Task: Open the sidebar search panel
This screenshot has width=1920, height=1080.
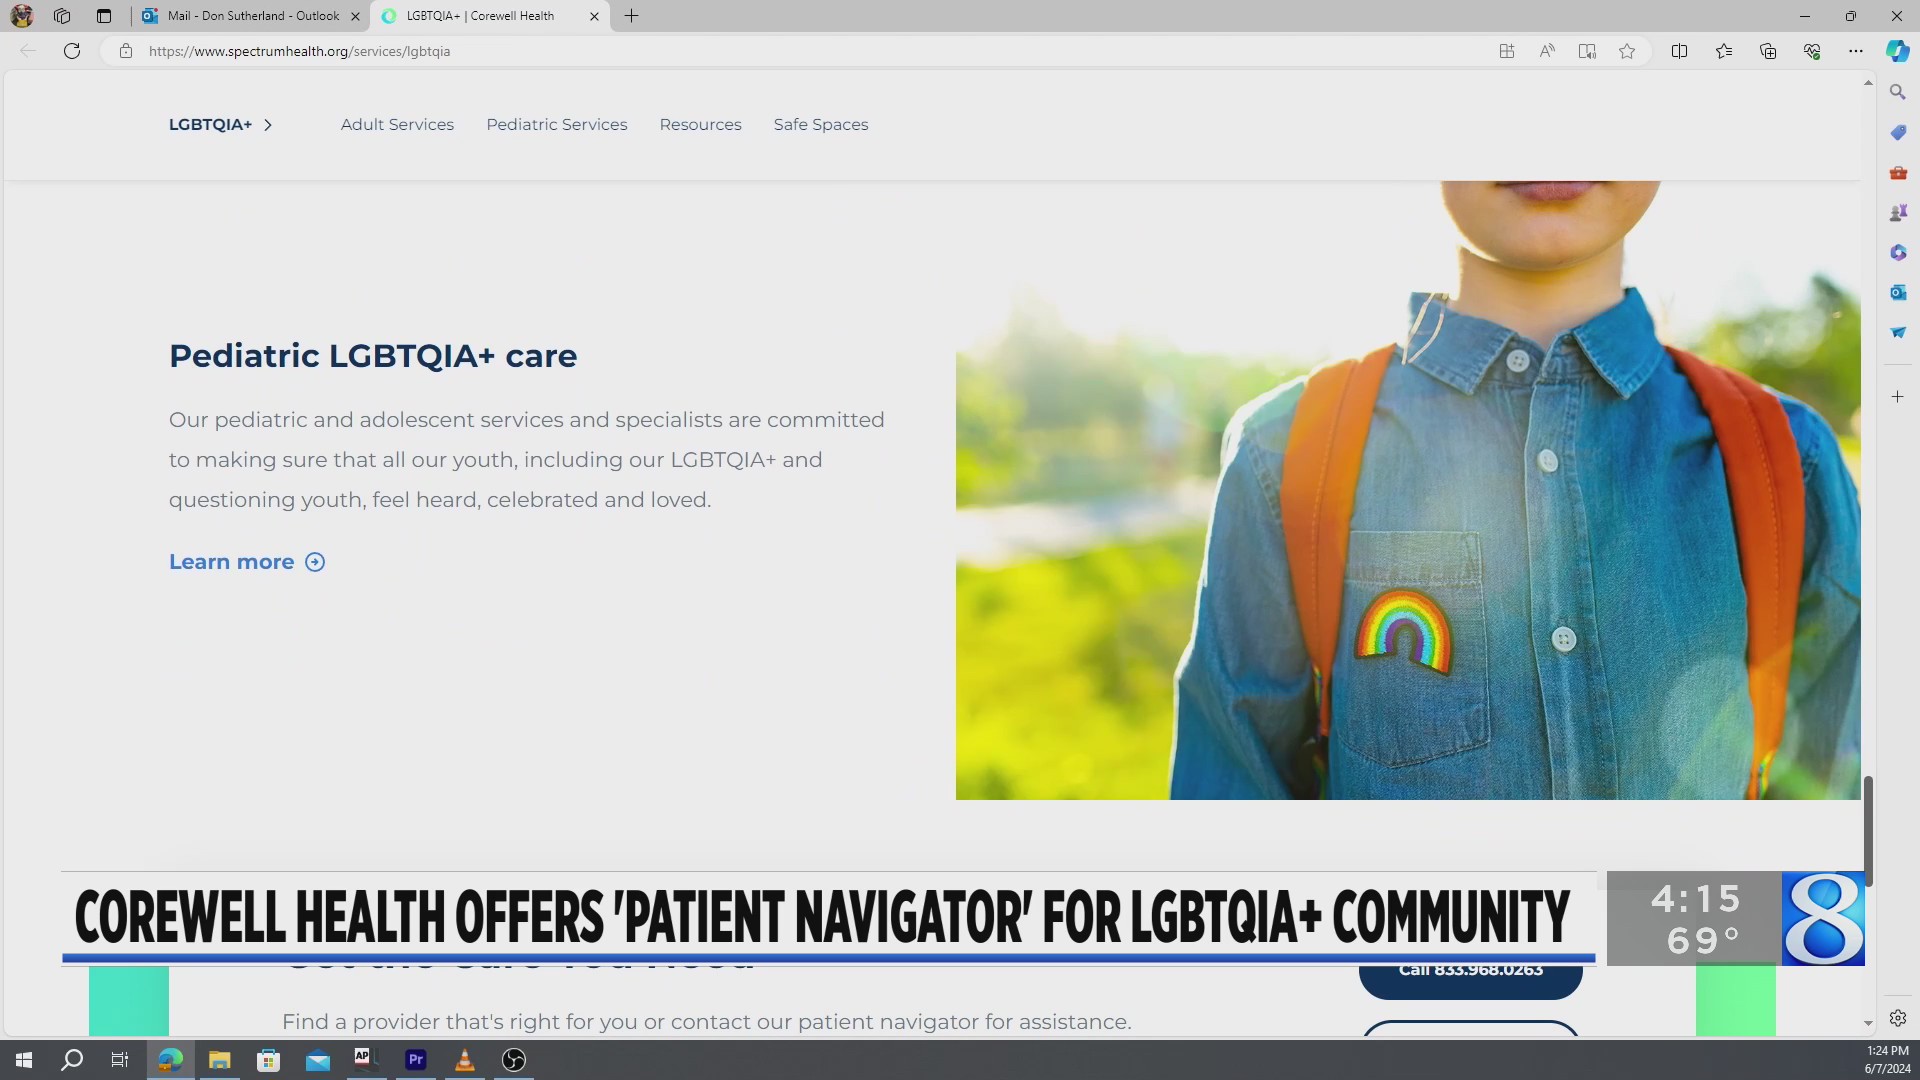Action: 1897,91
